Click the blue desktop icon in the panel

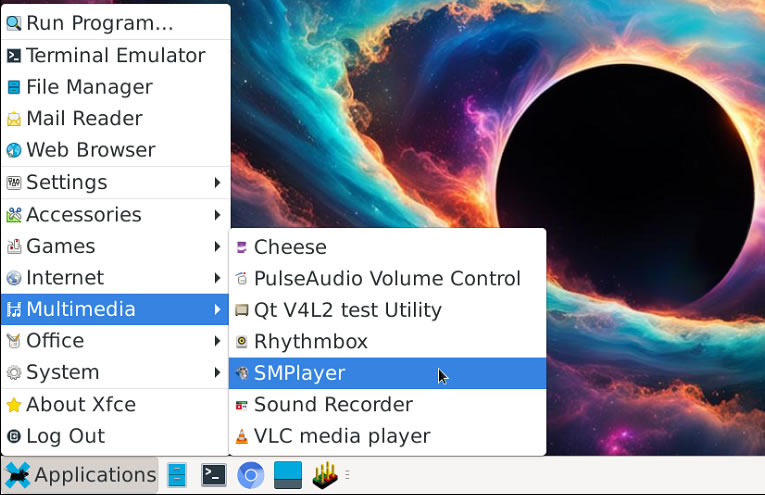click(x=288, y=475)
